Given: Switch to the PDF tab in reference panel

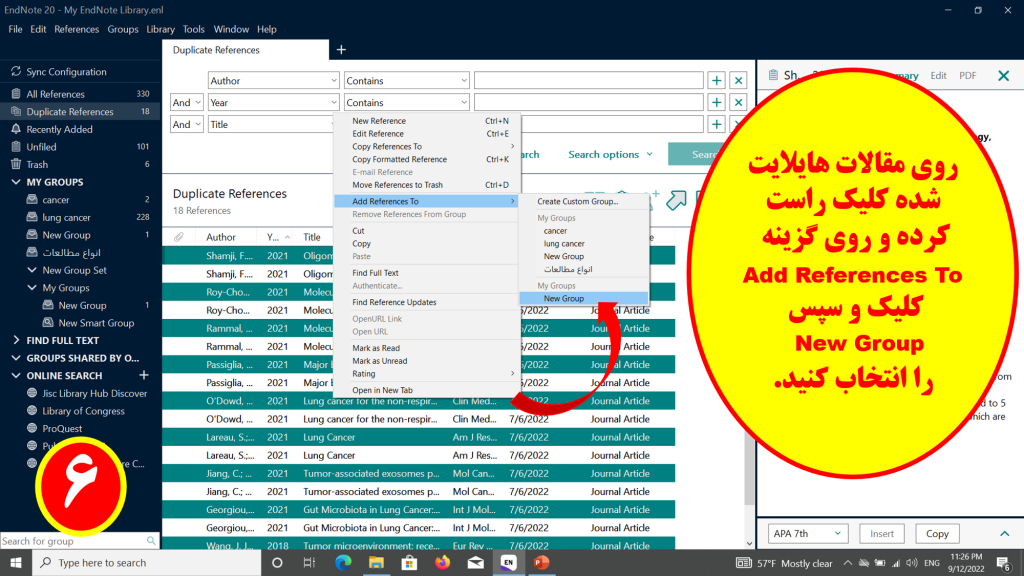Looking at the screenshot, I should pos(968,76).
